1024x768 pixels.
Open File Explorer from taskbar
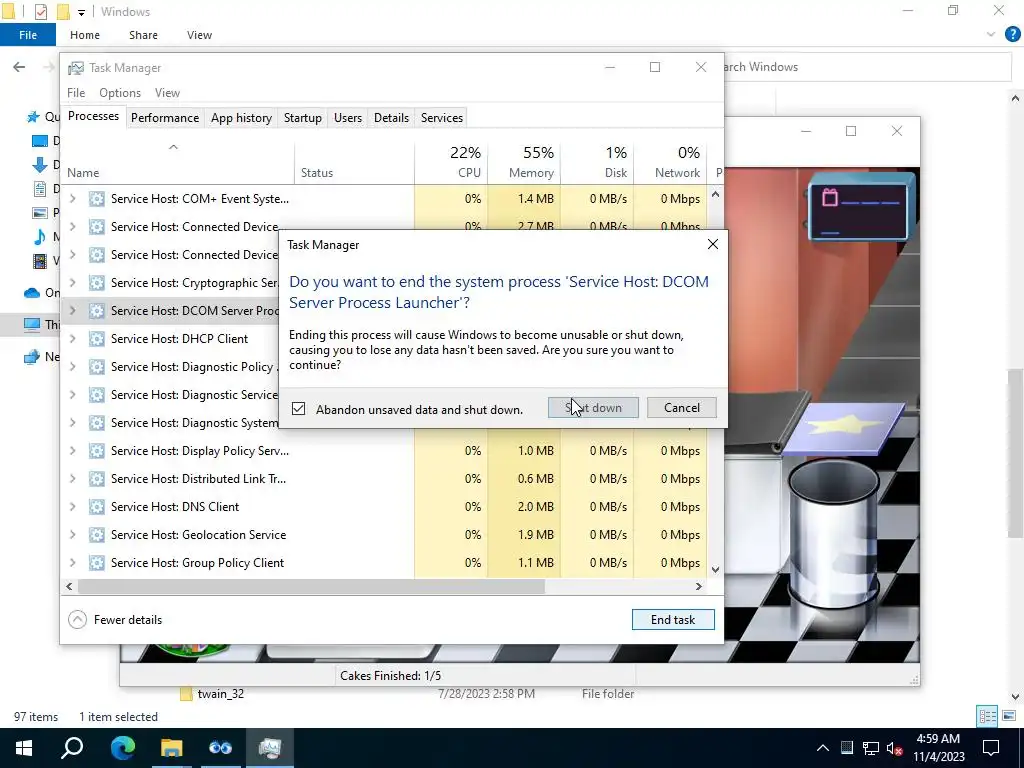pos(172,748)
